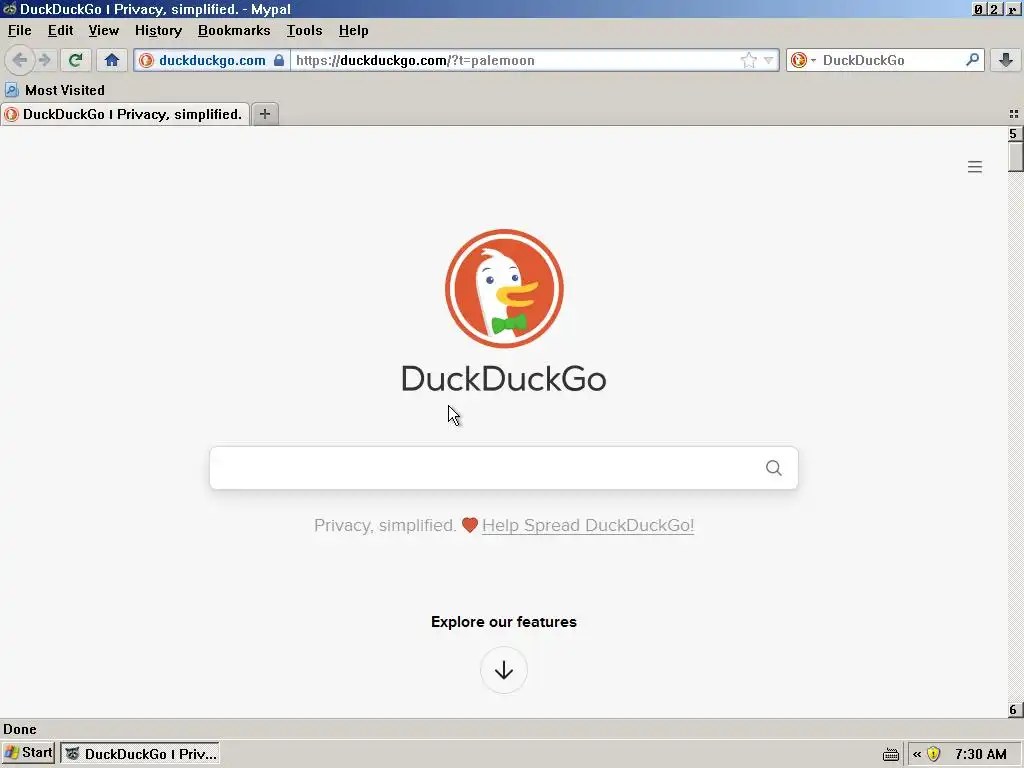This screenshot has height=768, width=1024.
Task: Click the page scrollbar thumb
Action: point(1015,157)
